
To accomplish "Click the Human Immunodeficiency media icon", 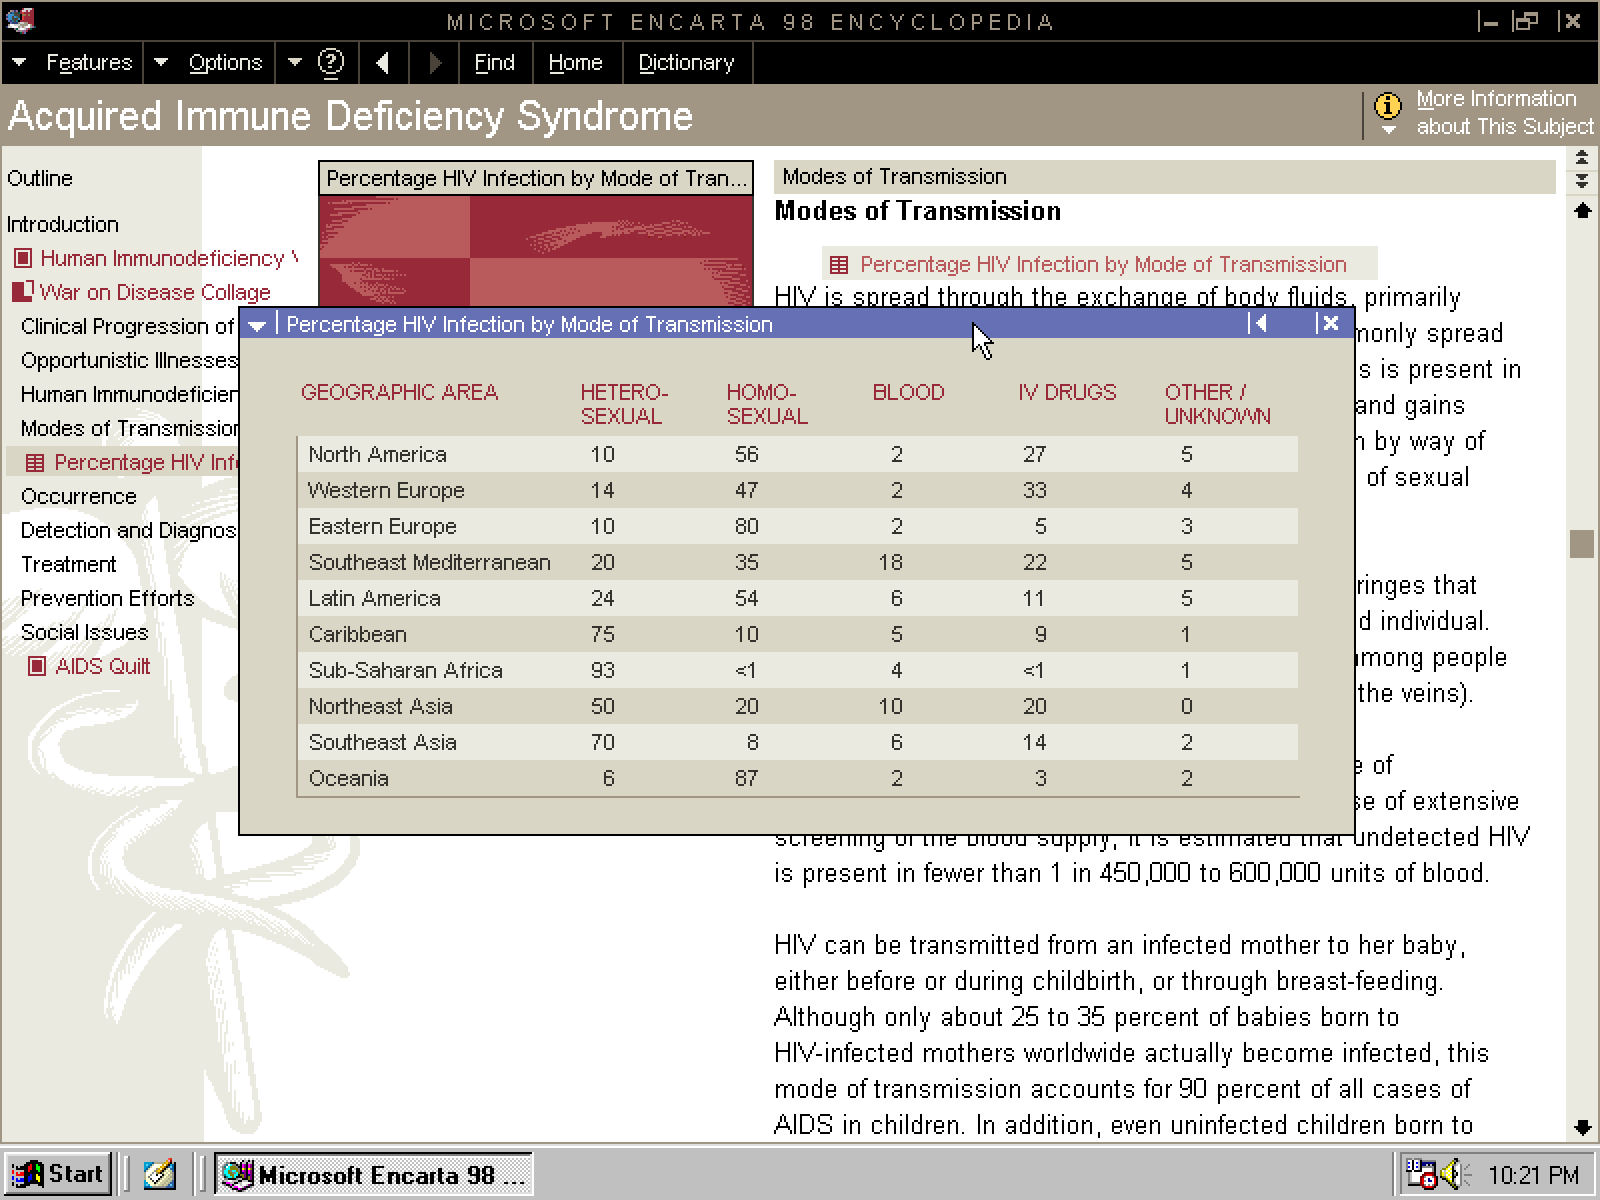I will tap(23, 258).
